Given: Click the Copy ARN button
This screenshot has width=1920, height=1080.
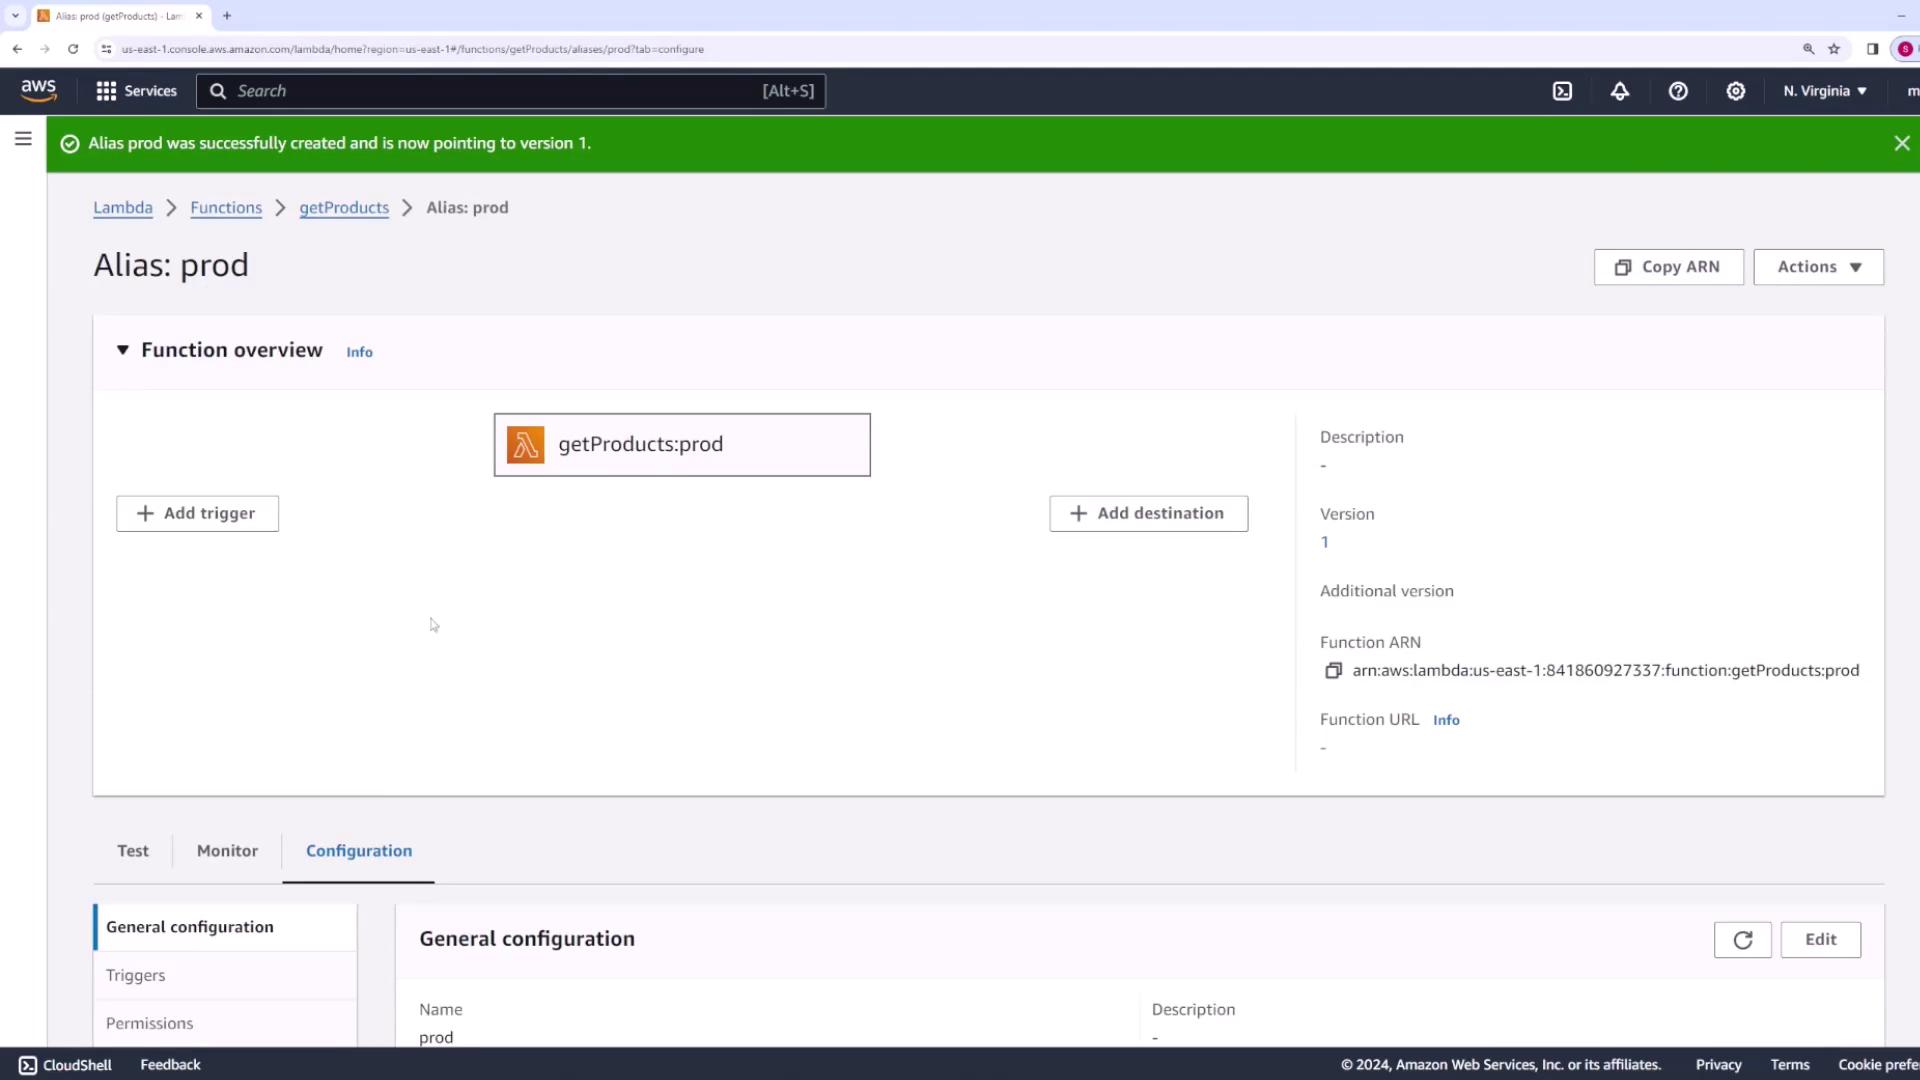Looking at the screenshot, I should click(x=1668, y=267).
